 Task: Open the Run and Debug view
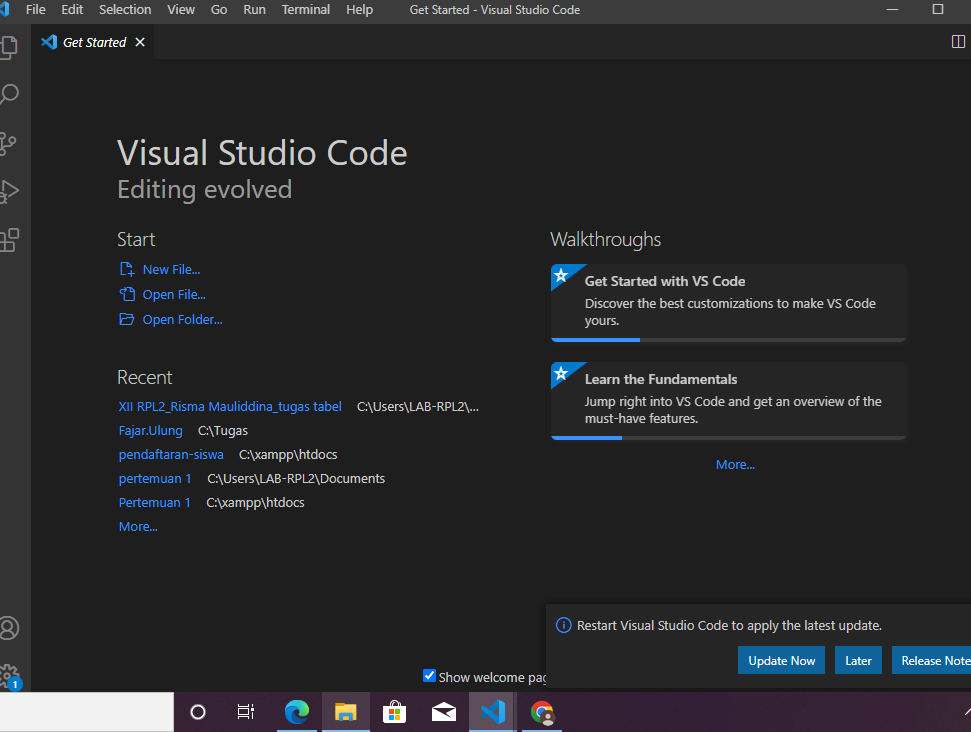9,191
